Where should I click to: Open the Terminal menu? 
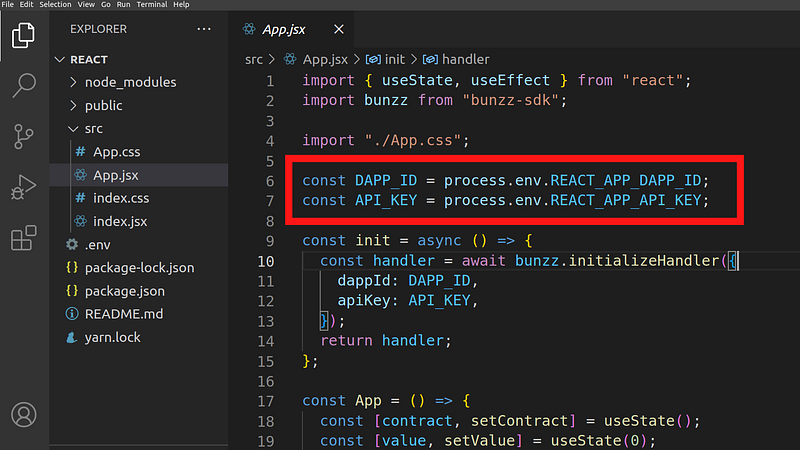151,5
